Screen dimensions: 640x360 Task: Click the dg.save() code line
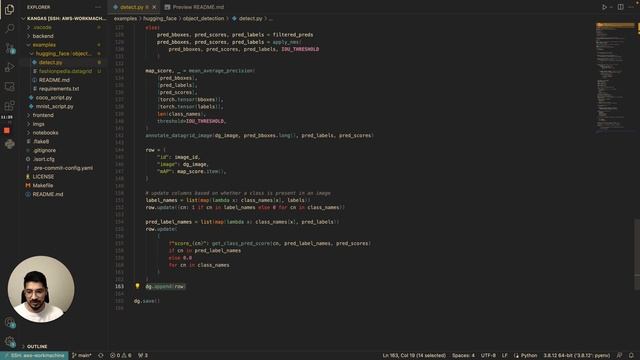(147, 301)
